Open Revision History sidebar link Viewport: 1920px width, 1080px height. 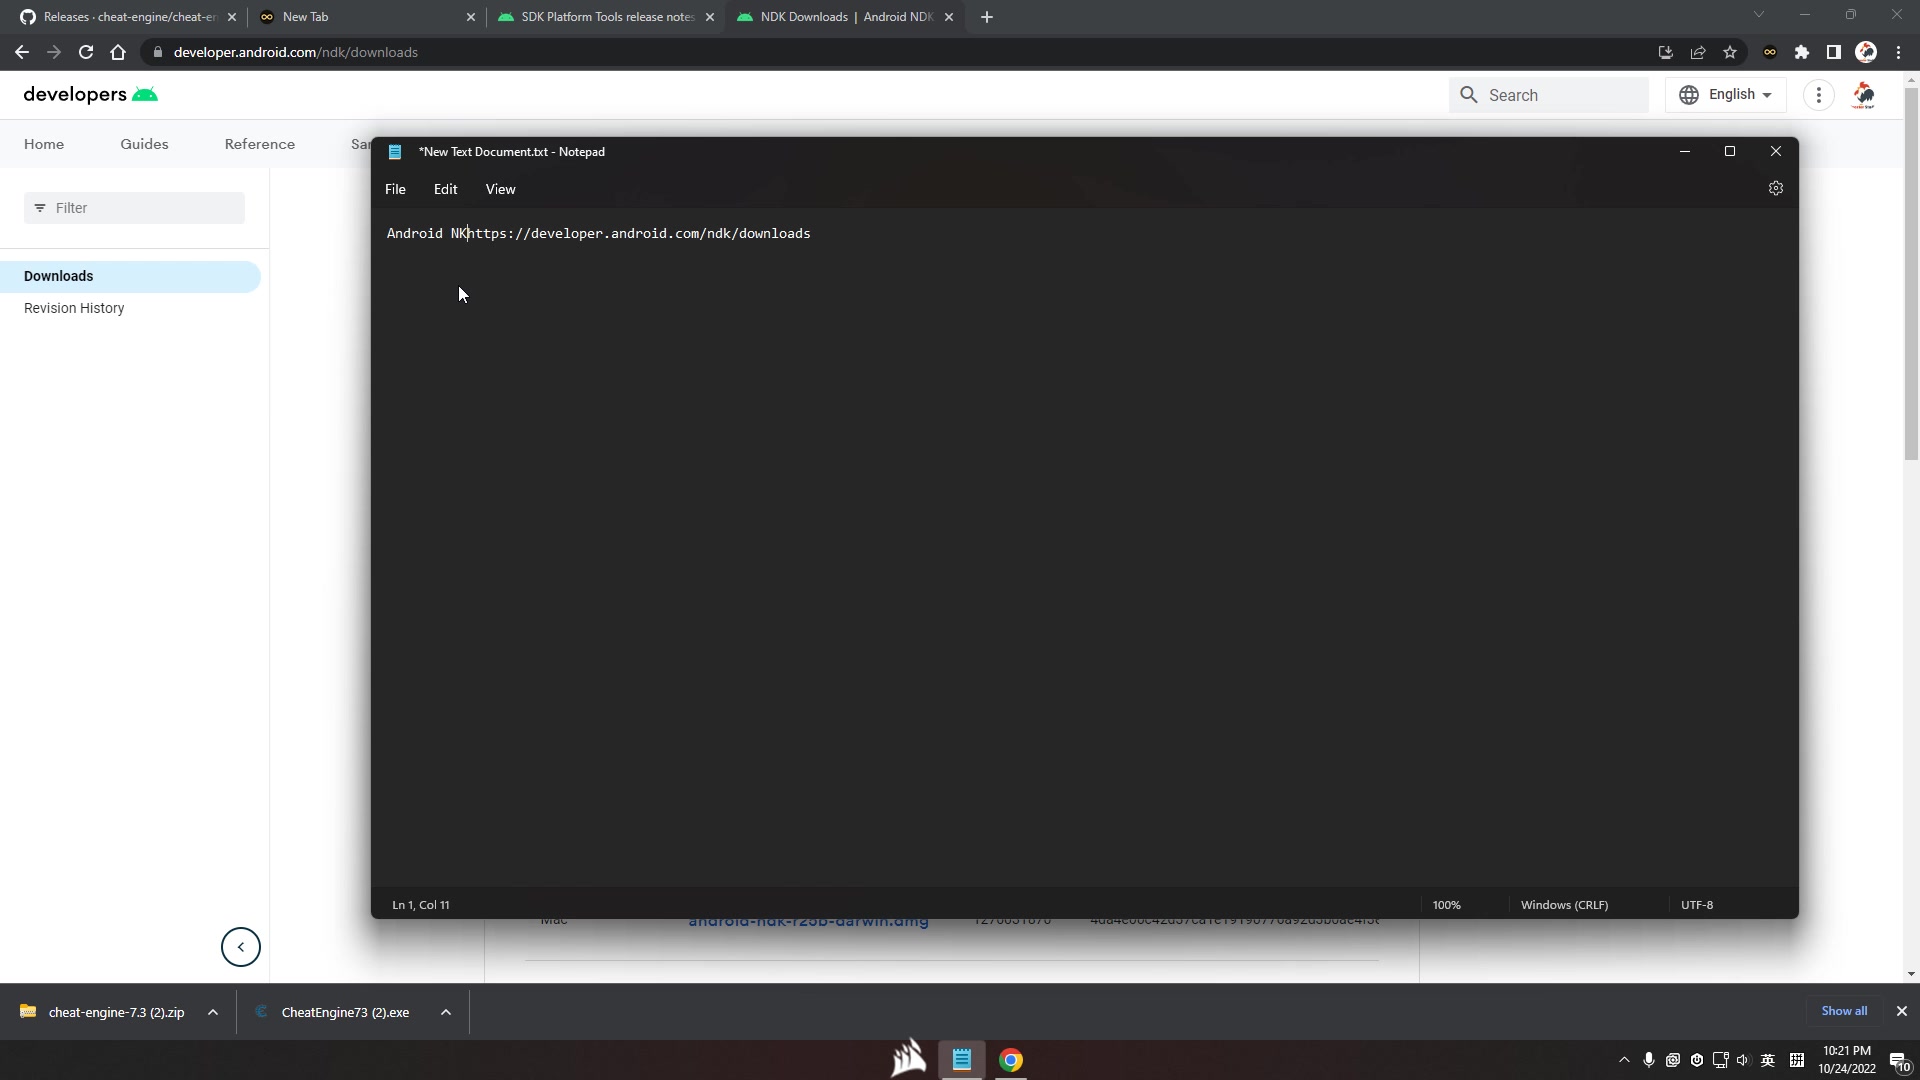74,308
